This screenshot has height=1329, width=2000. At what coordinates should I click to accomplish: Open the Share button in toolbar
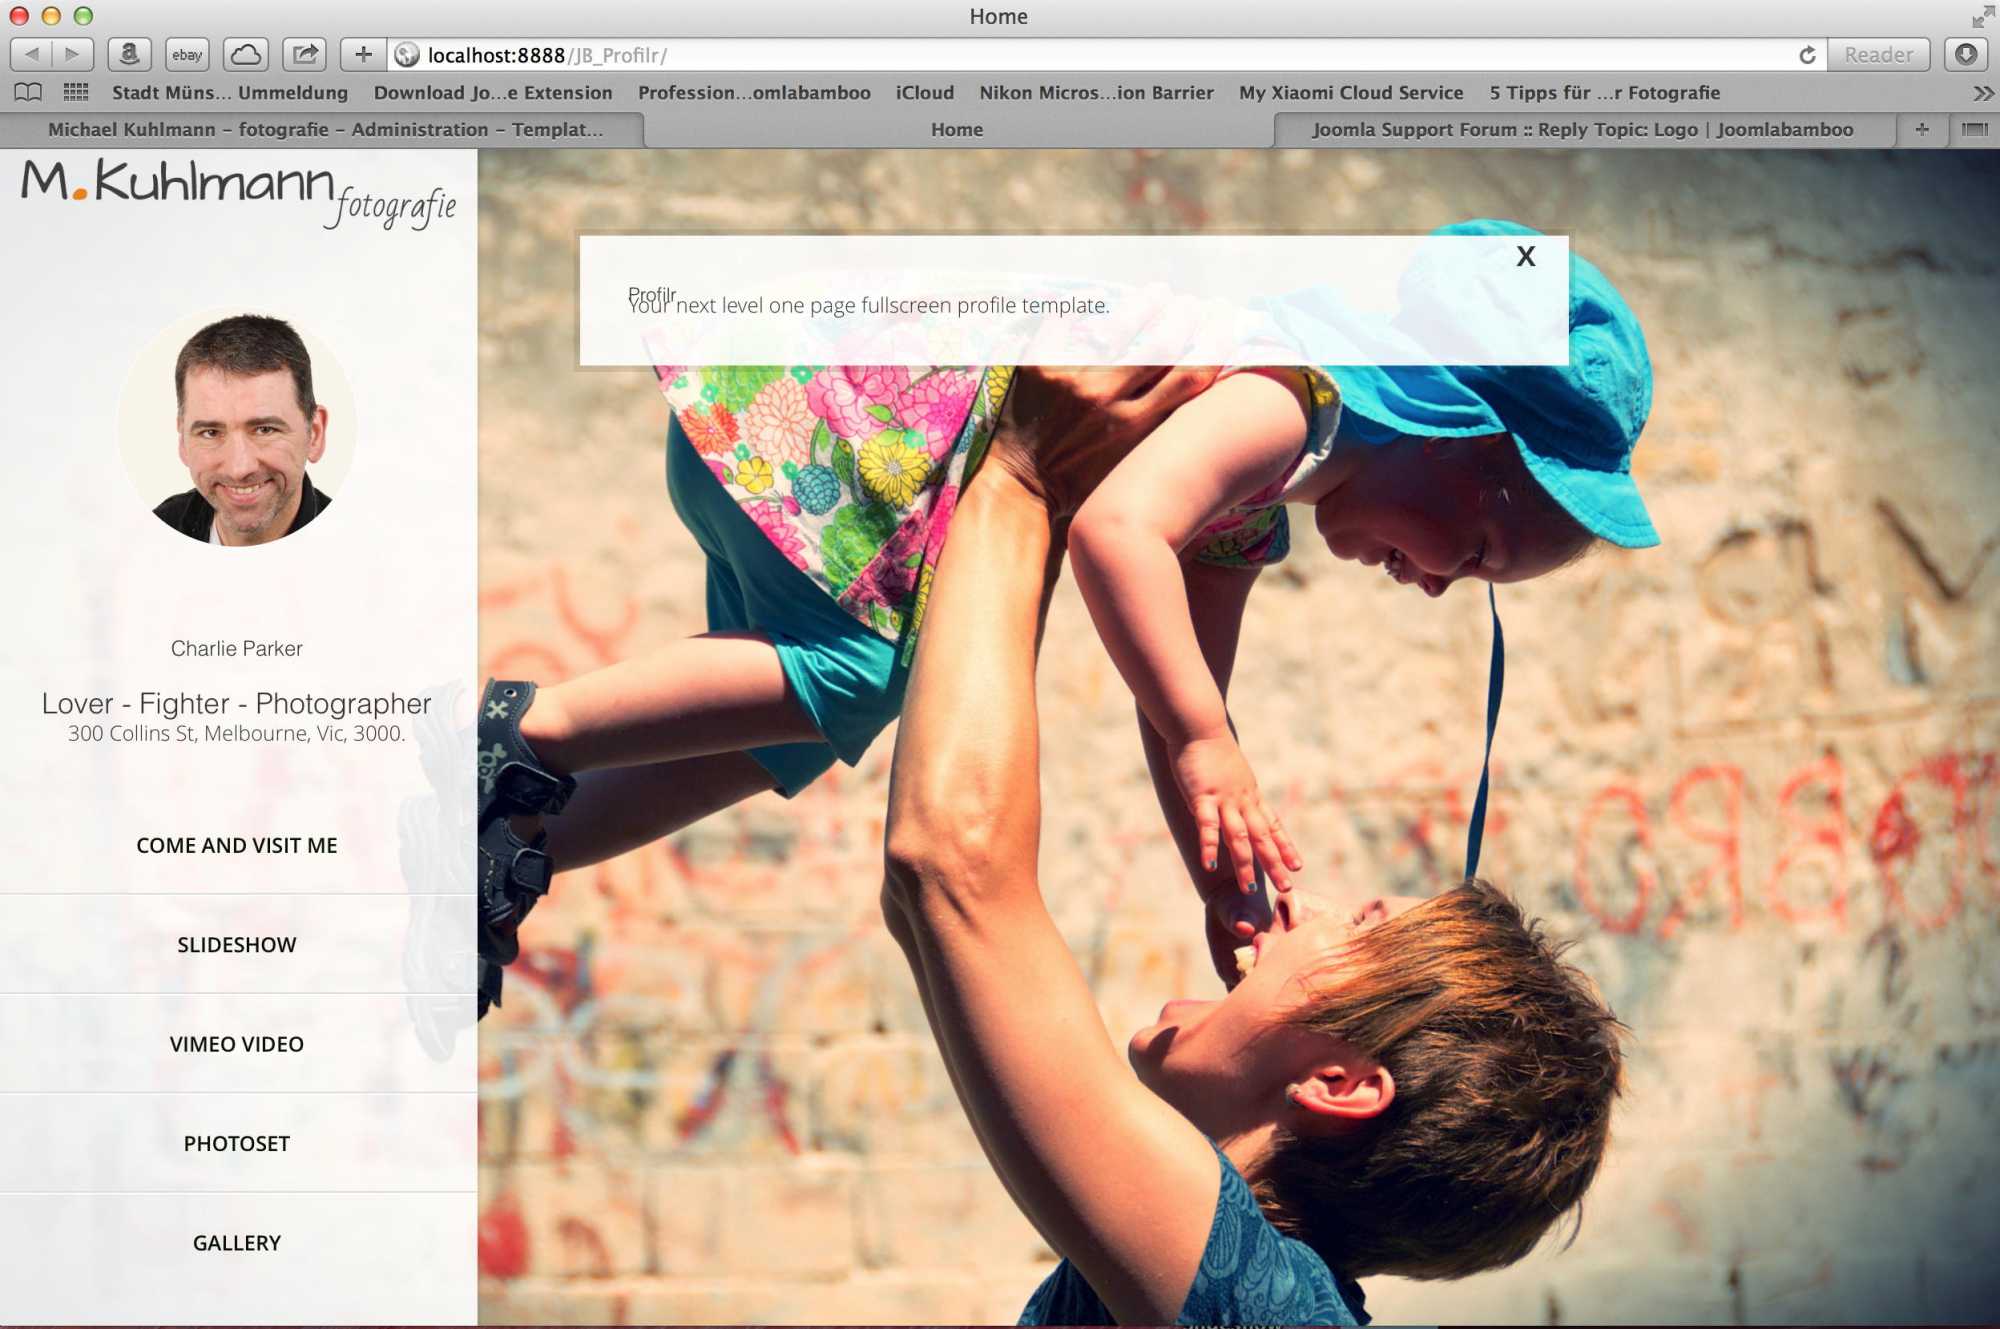[304, 54]
